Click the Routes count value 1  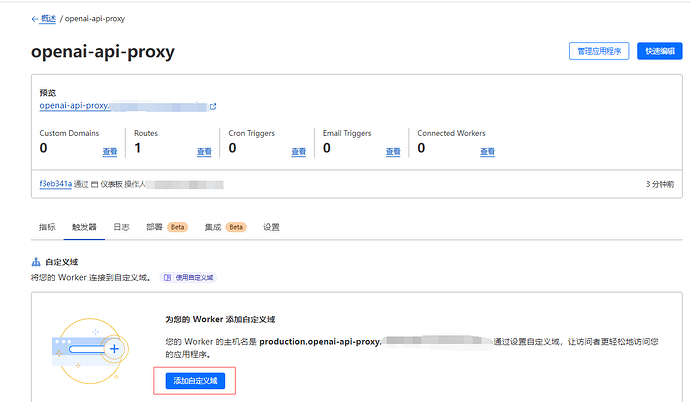tap(138, 148)
